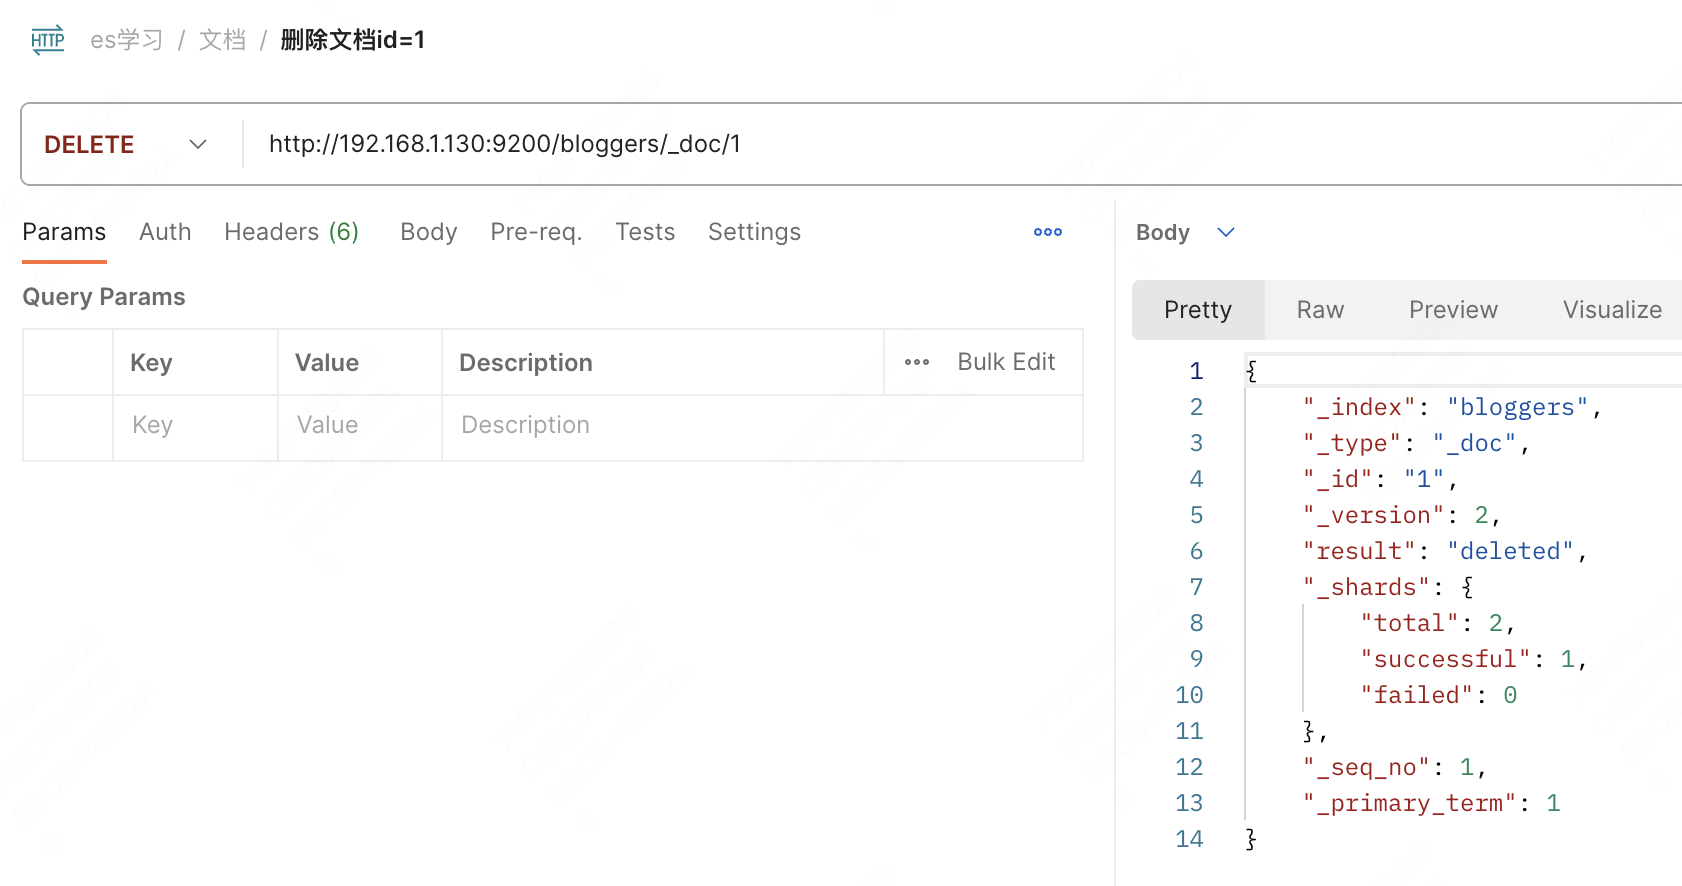This screenshot has height=886, width=1682.
Task: Open the Auth tab
Action: (165, 232)
